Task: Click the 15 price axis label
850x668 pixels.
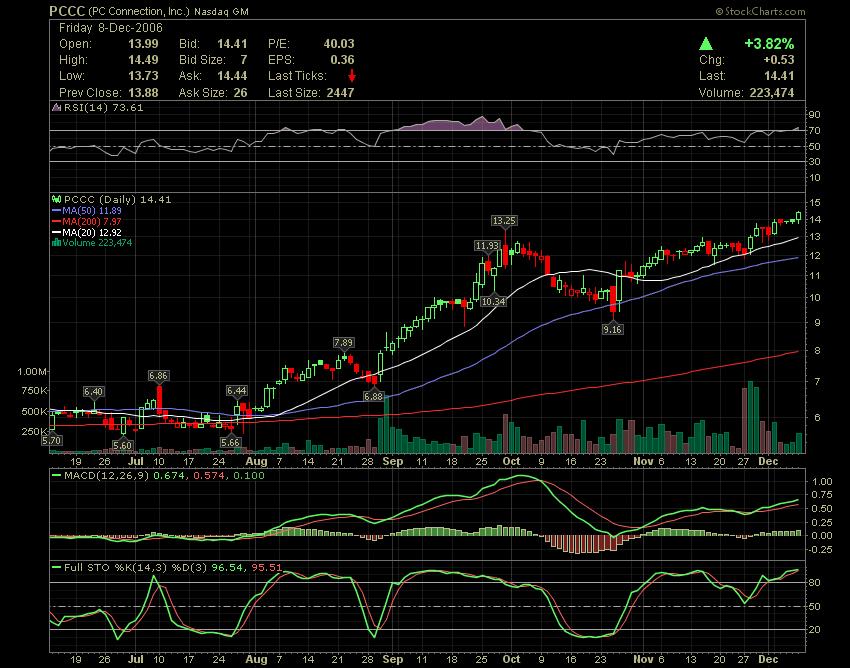Action: (x=815, y=203)
